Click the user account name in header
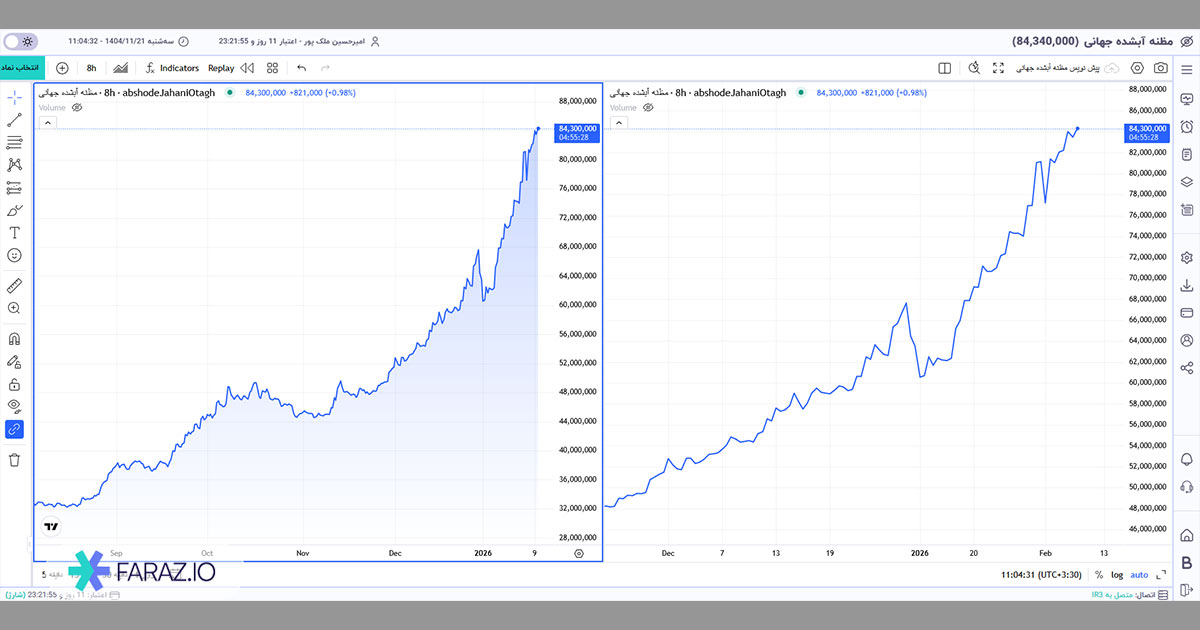The height and width of the screenshot is (630, 1200). 334,41
